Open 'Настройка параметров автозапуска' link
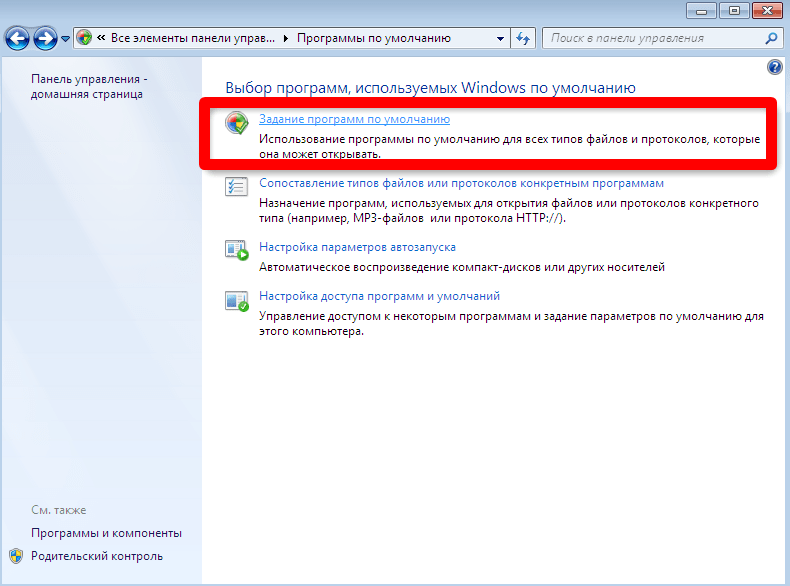This screenshot has width=790, height=586. (357, 247)
